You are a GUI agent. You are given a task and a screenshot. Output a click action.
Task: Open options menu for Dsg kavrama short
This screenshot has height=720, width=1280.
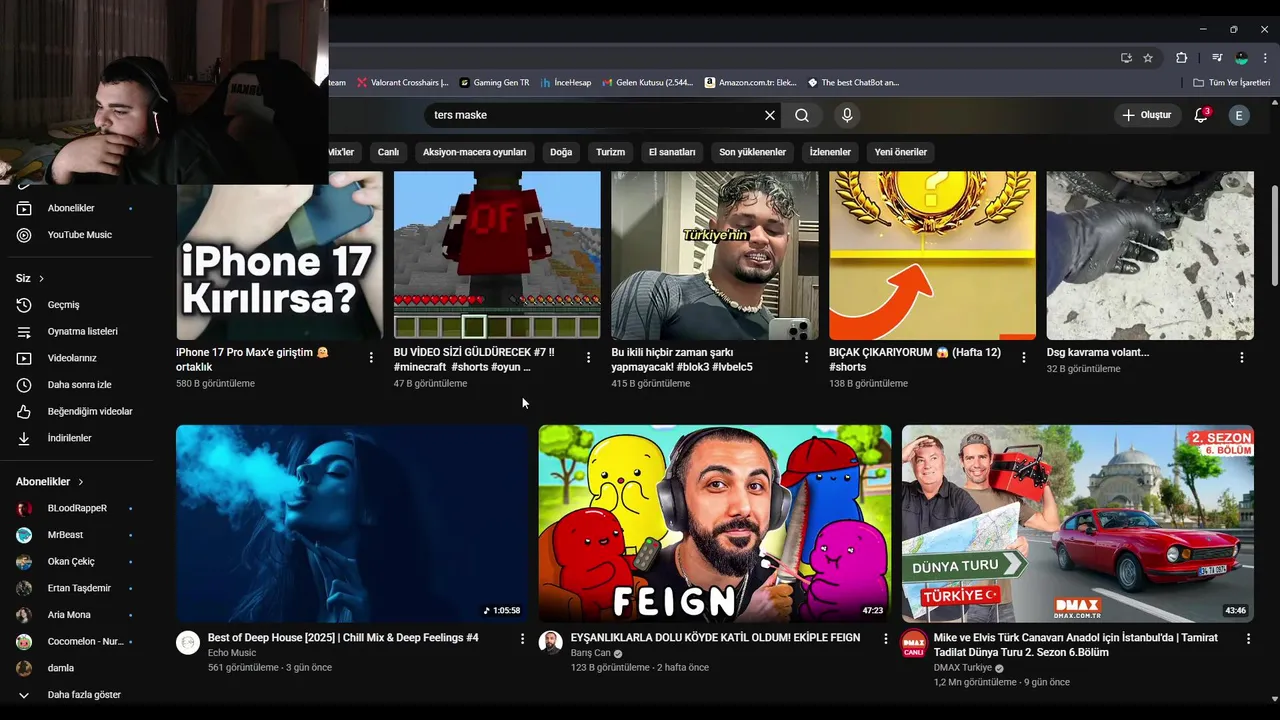pos(1242,357)
